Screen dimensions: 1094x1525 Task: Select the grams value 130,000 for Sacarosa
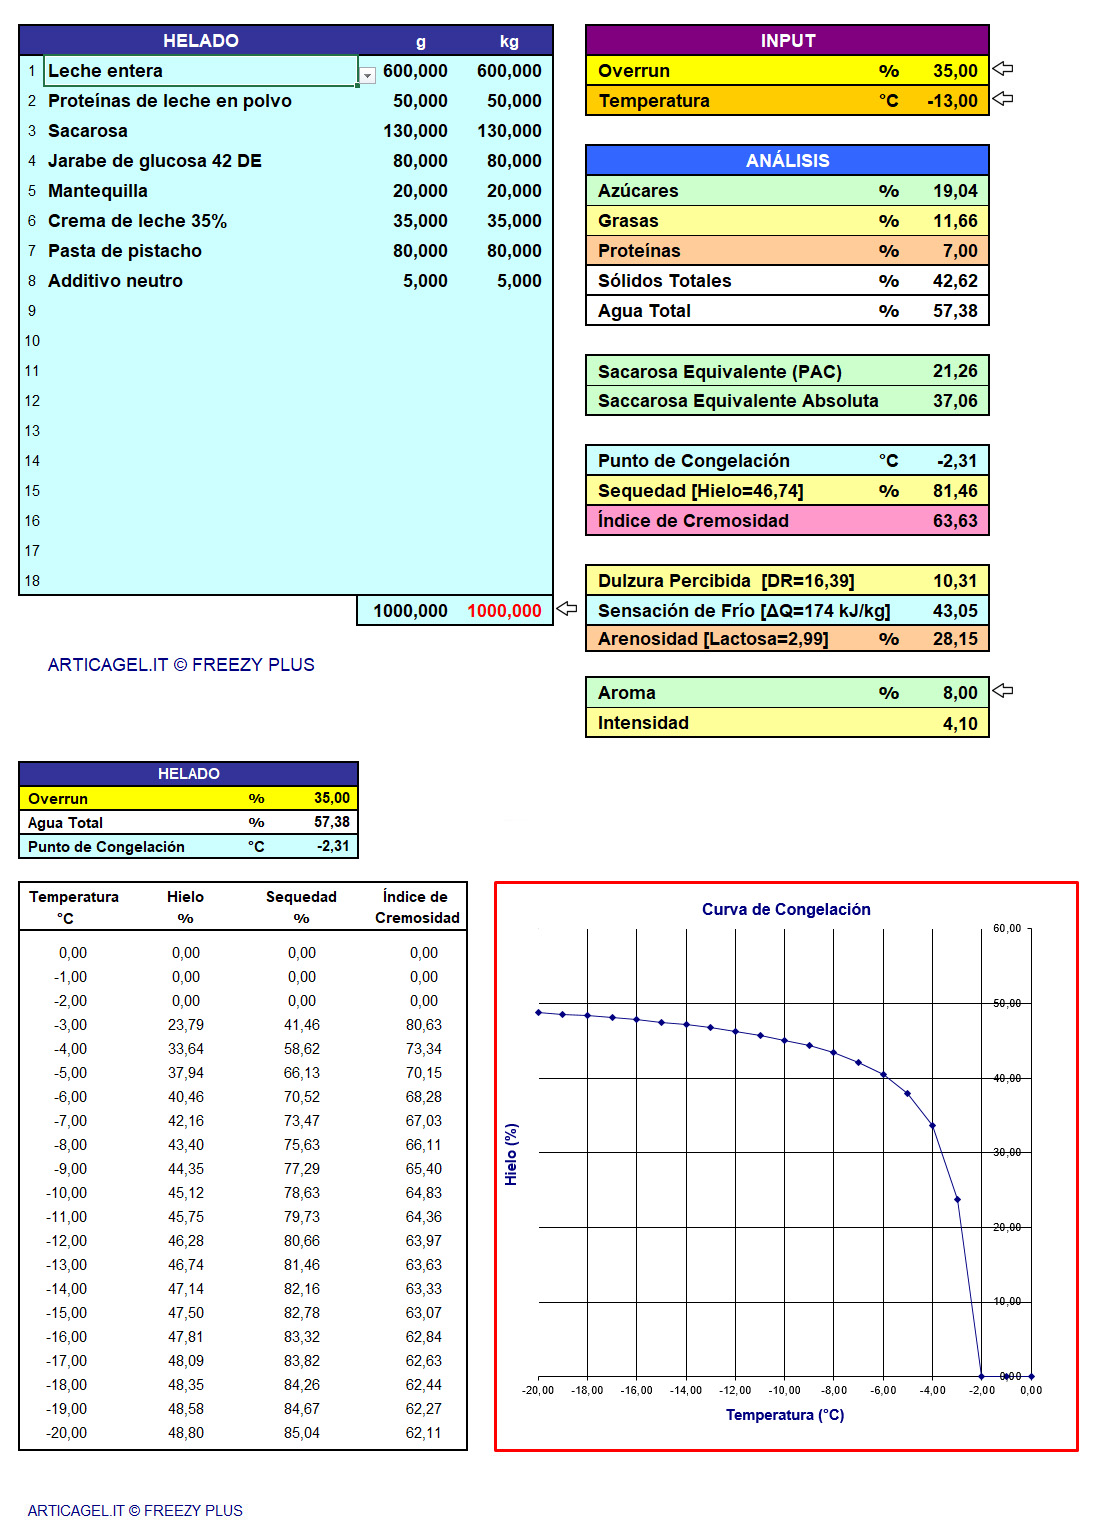coord(415,131)
